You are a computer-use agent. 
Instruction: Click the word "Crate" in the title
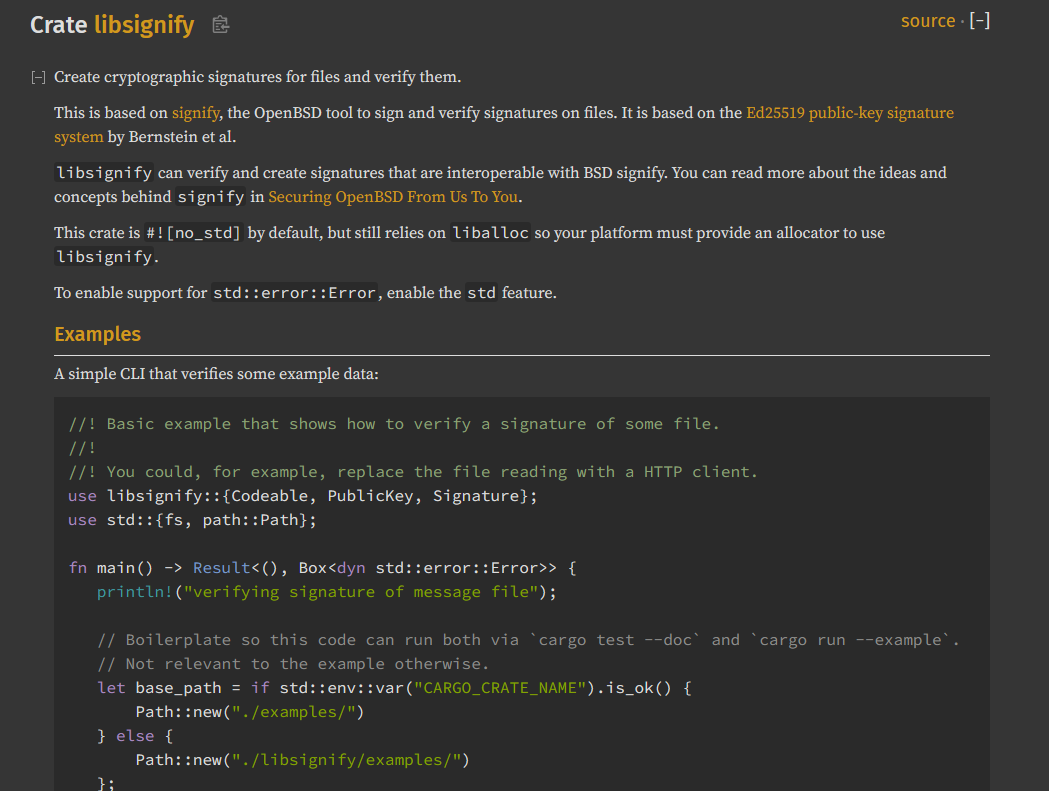59,25
